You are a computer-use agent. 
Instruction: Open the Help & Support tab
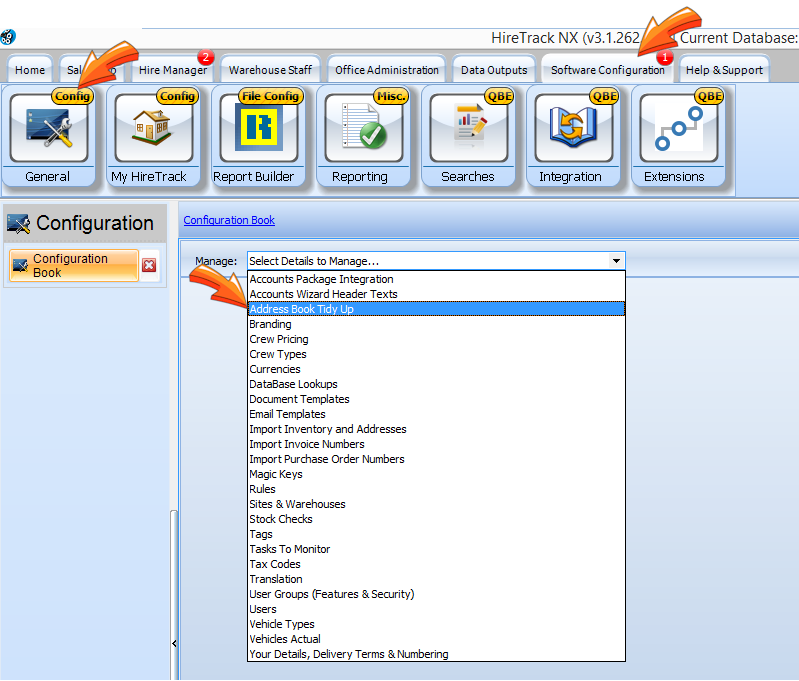click(x=725, y=70)
